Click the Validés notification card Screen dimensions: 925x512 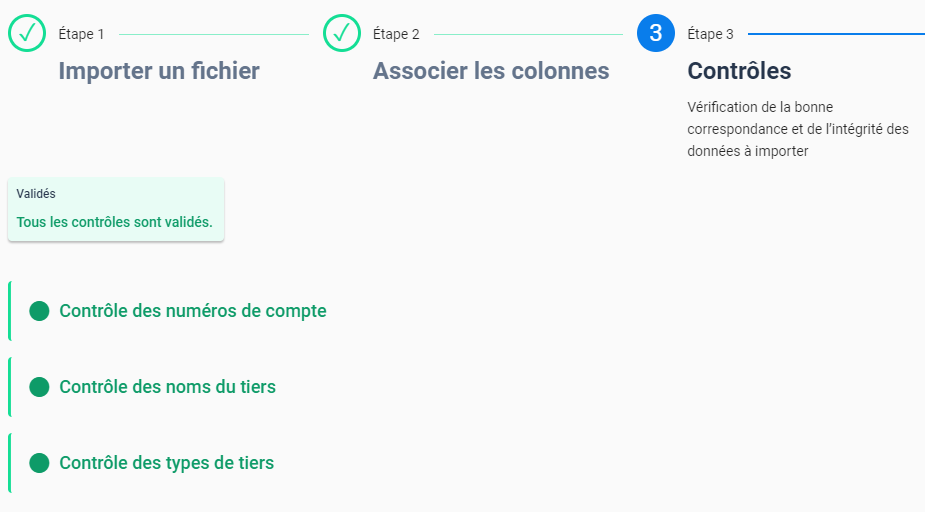click(x=116, y=209)
